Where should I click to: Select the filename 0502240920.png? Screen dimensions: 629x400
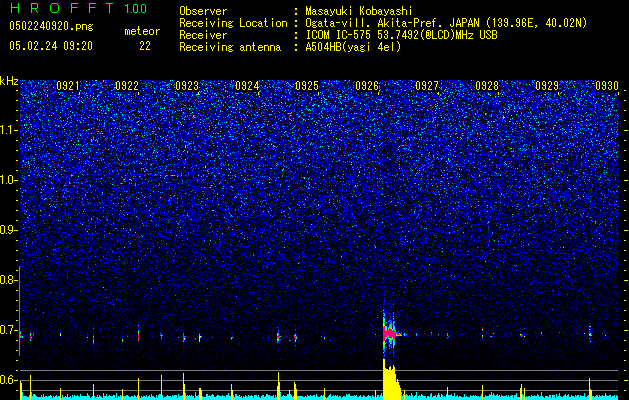click(x=51, y=27)
